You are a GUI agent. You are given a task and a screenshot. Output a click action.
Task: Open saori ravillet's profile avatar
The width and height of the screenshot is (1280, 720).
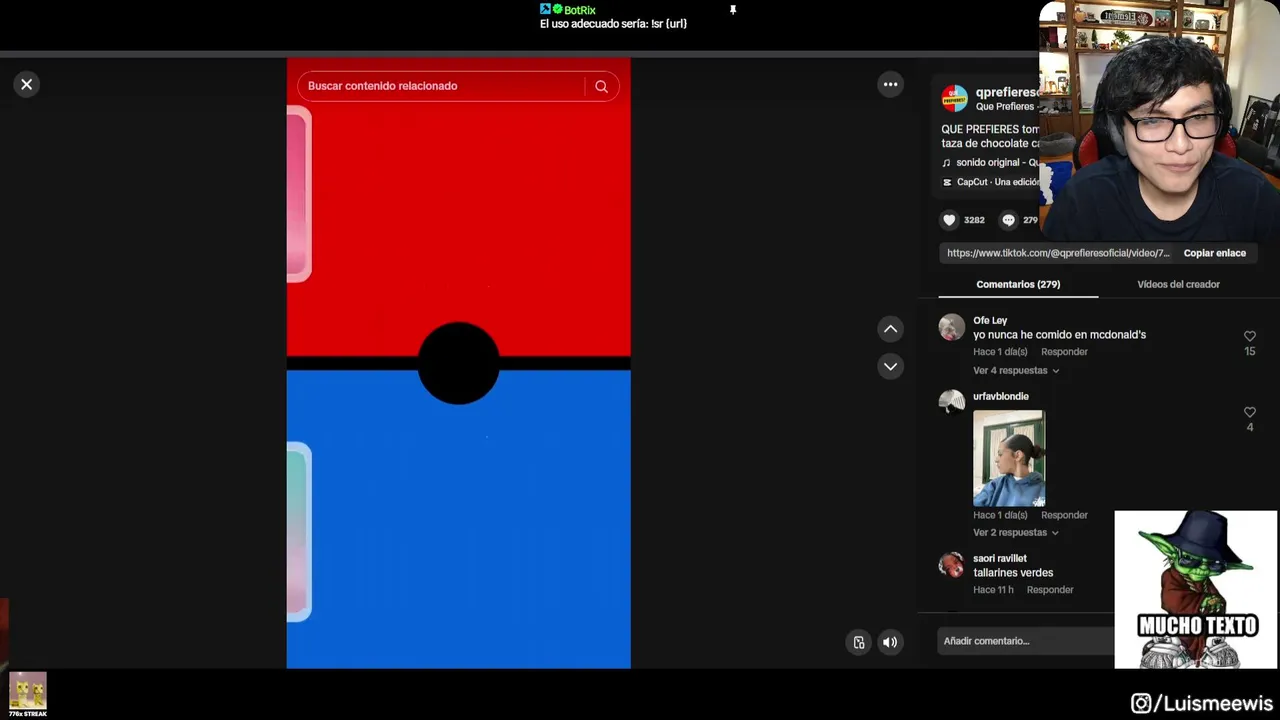[952, 565]
